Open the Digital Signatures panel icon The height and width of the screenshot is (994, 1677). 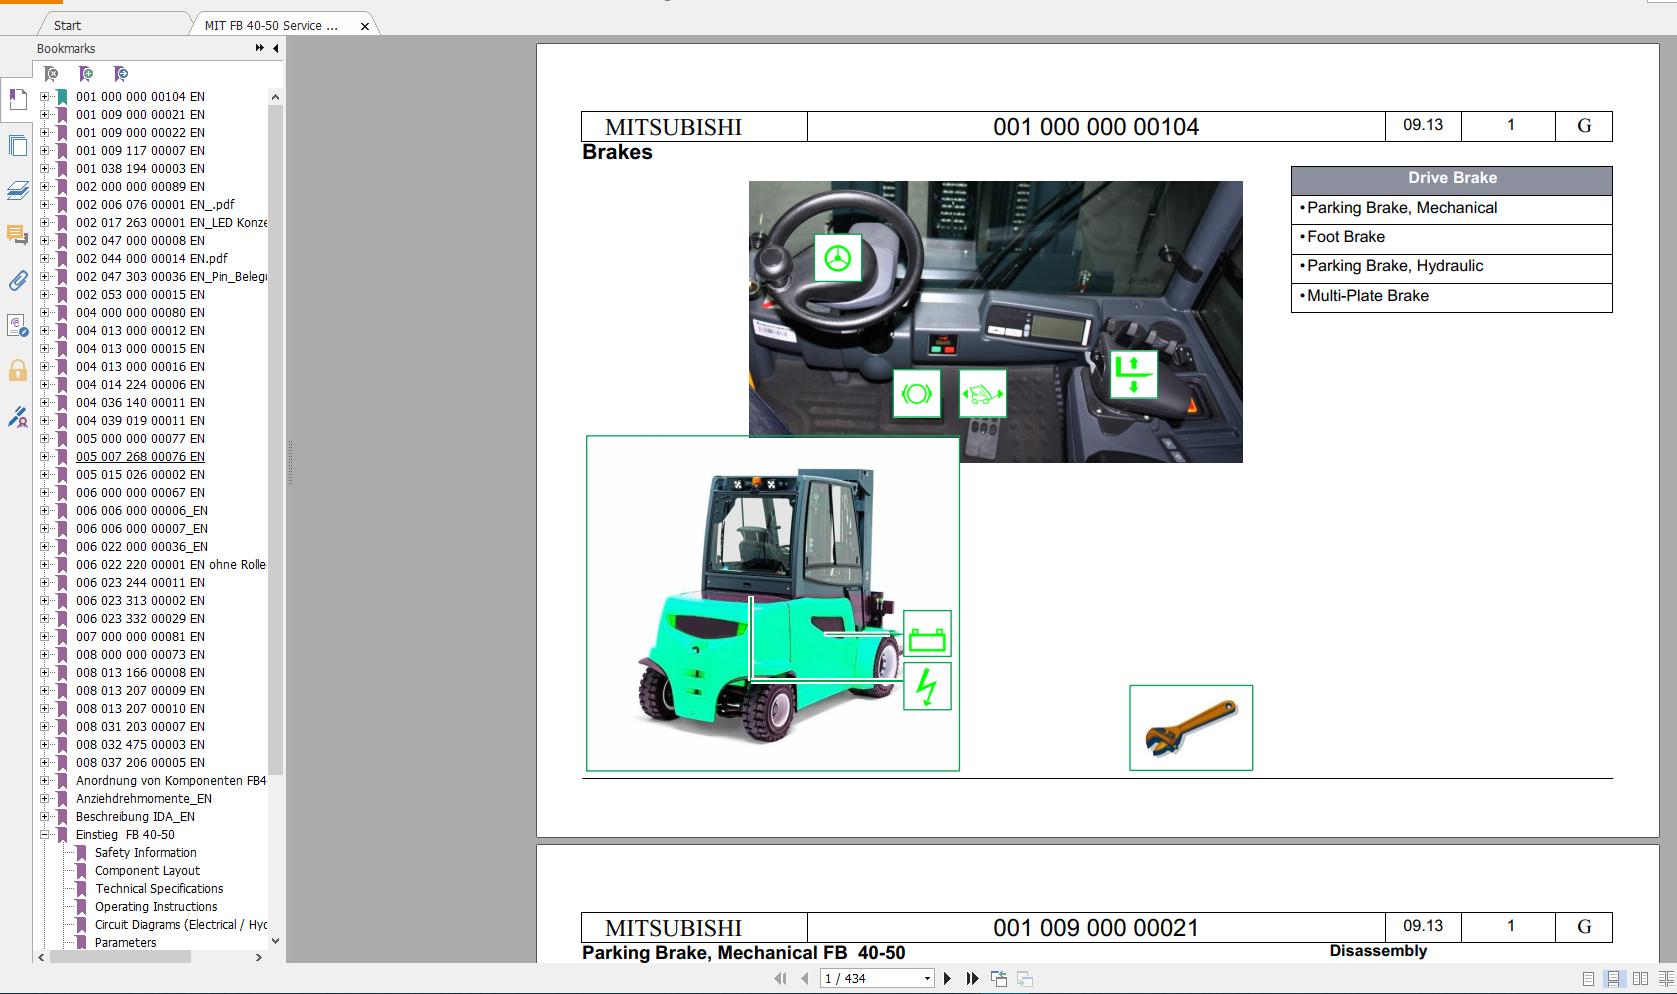[x=17, y=326]
